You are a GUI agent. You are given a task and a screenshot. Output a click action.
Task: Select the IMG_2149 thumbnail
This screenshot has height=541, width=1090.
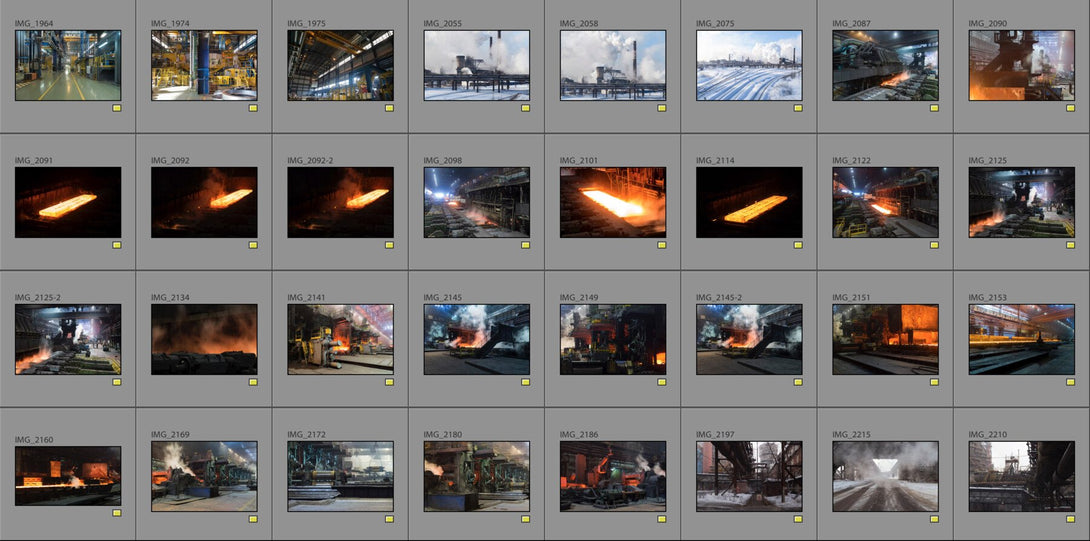pyautogui.click(x=613, y=339)
